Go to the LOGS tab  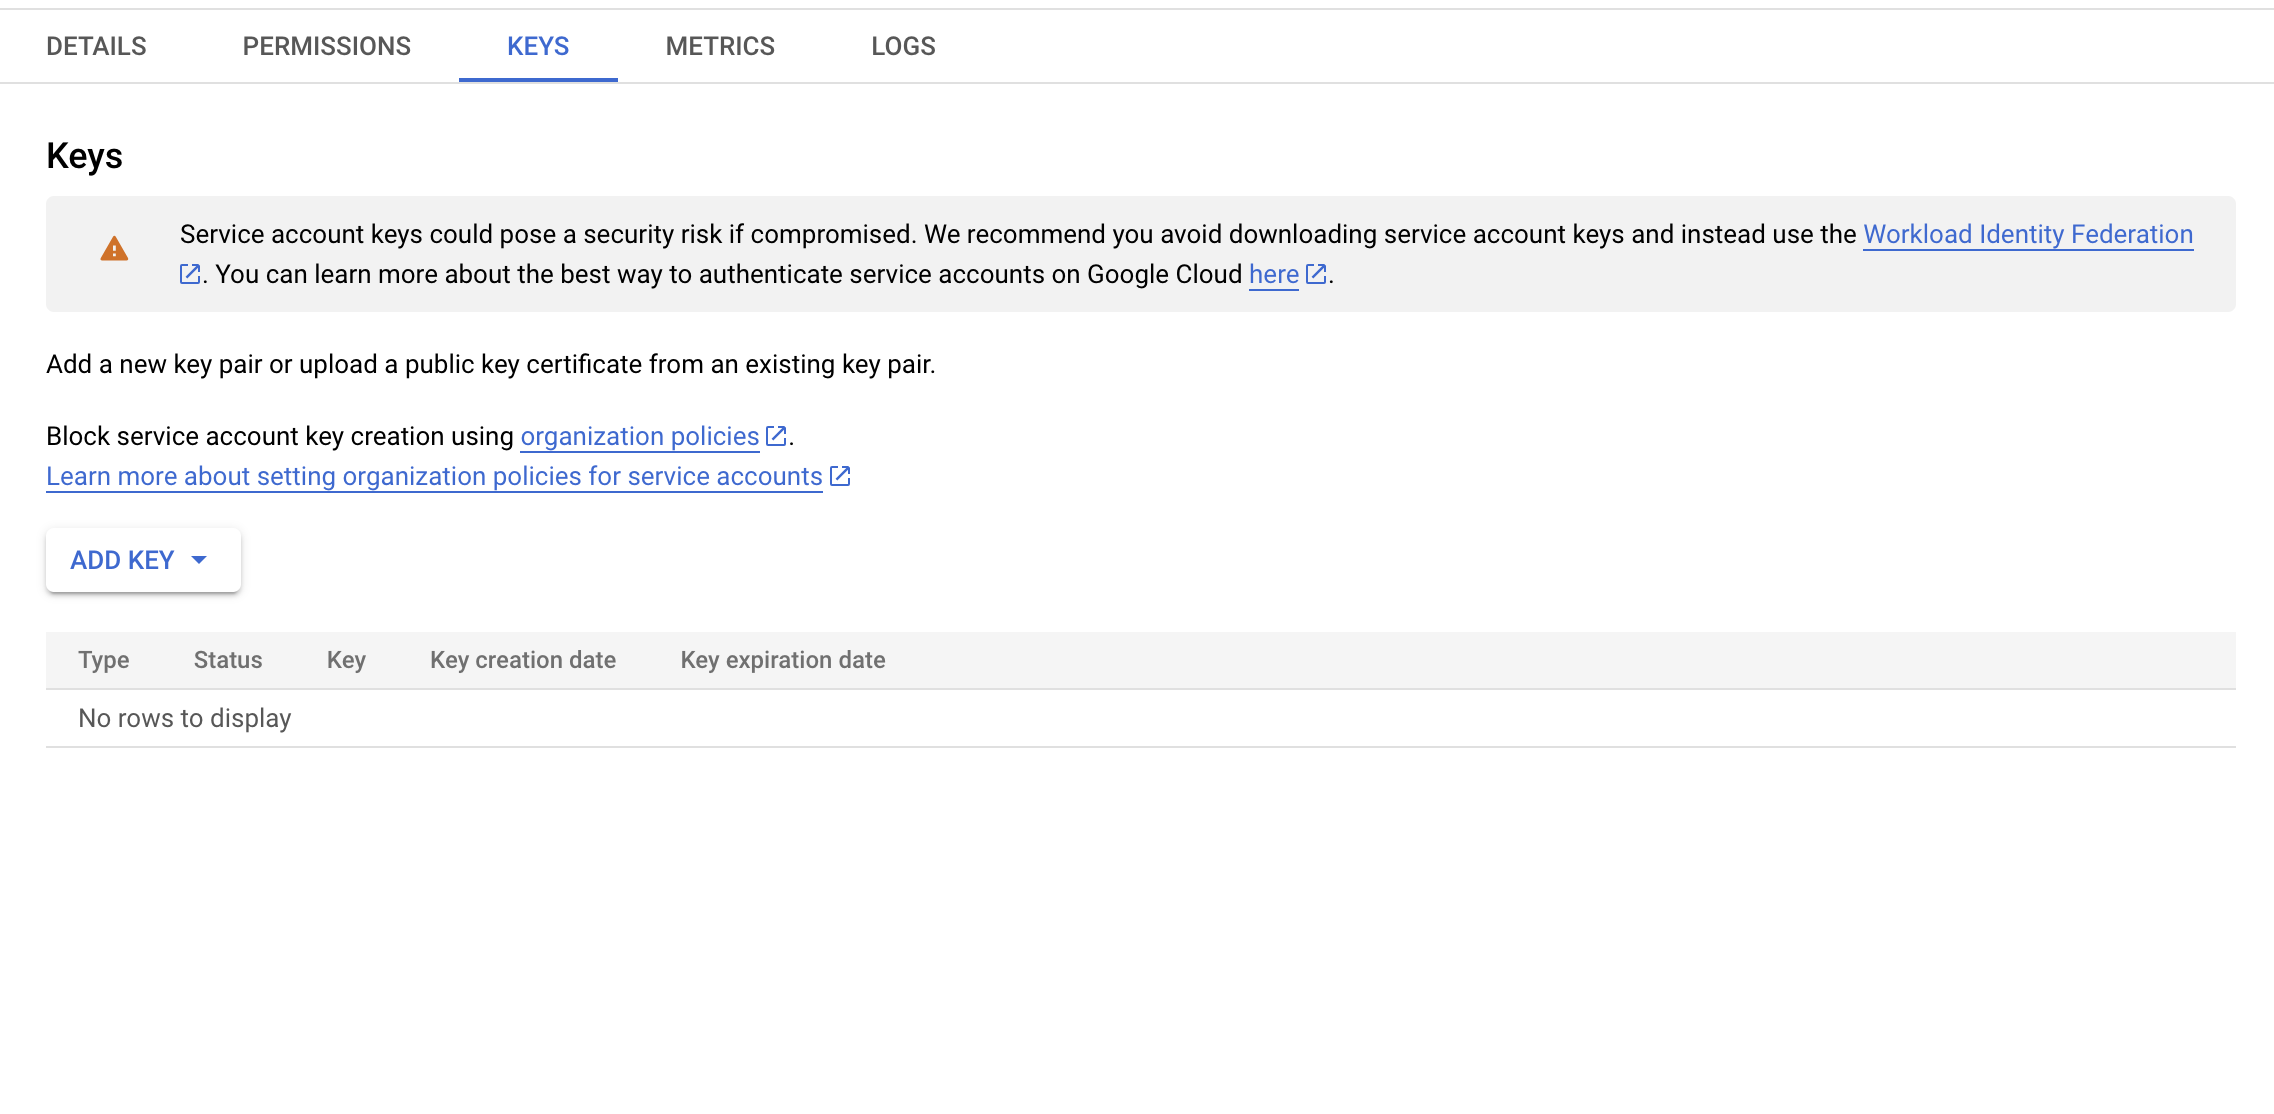point(903,46)
